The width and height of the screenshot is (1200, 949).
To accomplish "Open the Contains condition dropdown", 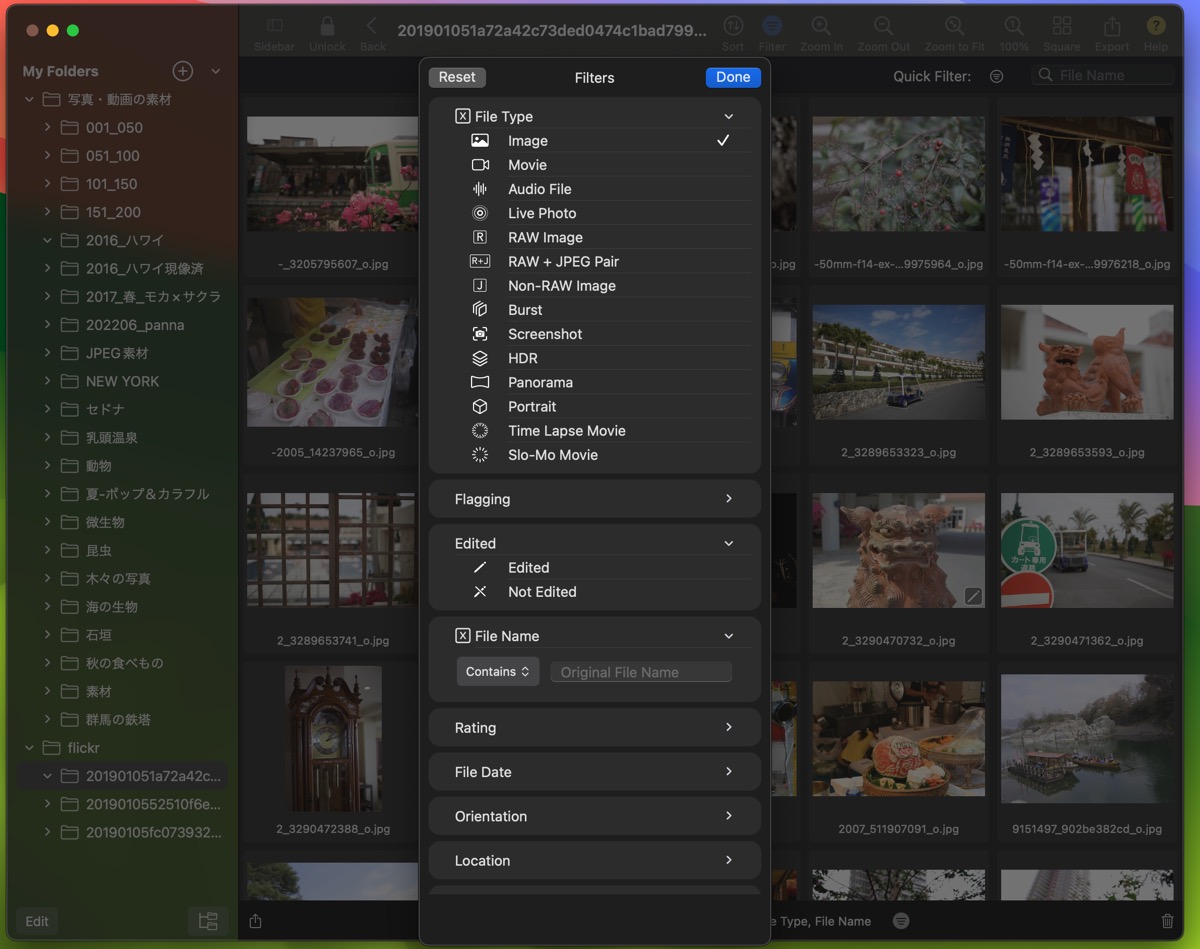I will coord(498,672).
